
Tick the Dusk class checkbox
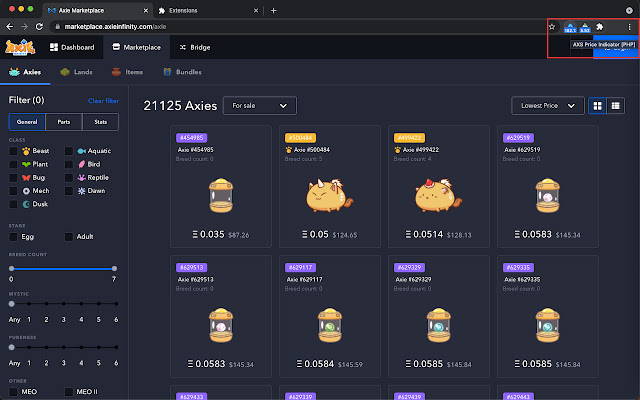point(13,204)
